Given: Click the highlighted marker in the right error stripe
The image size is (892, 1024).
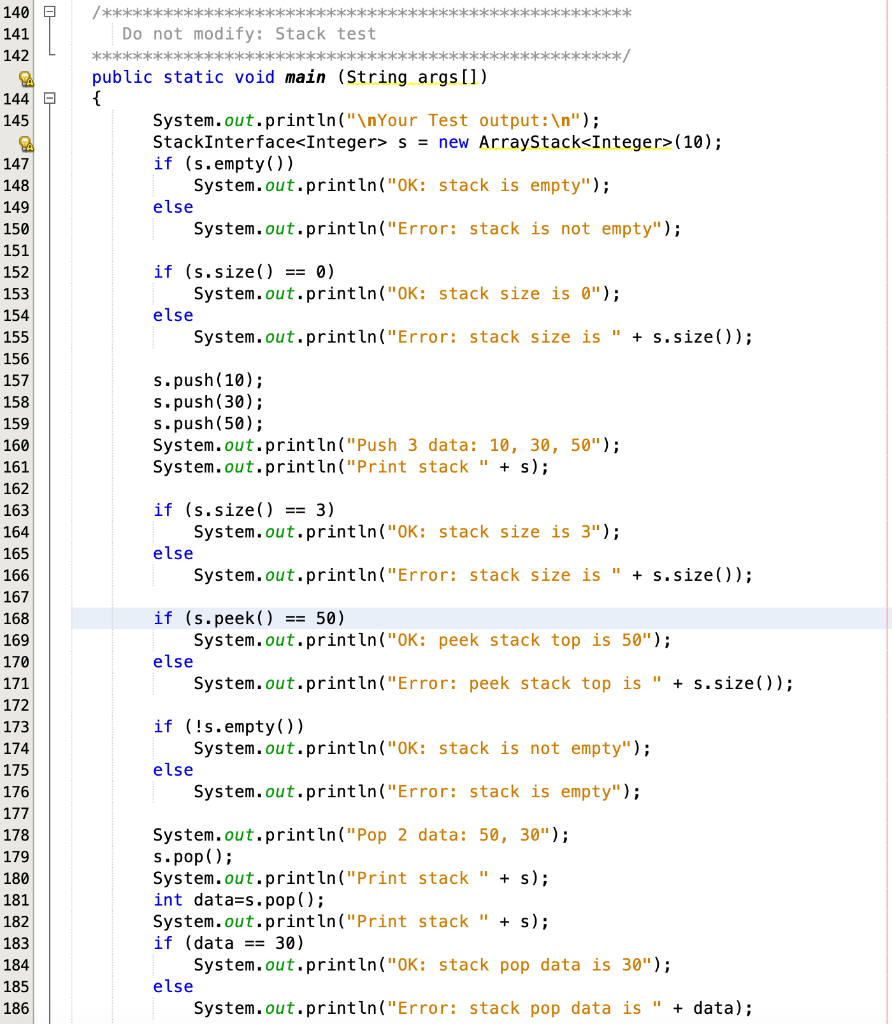Looking at the screenshot, I should point(886,619).
